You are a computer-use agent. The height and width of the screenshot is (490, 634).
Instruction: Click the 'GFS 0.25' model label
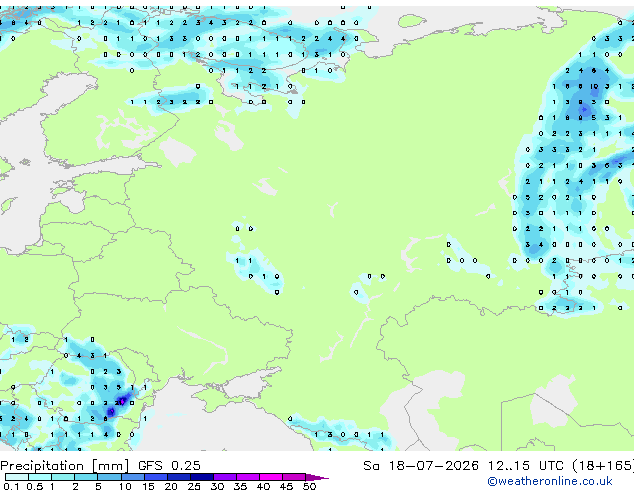click(169, 466)
